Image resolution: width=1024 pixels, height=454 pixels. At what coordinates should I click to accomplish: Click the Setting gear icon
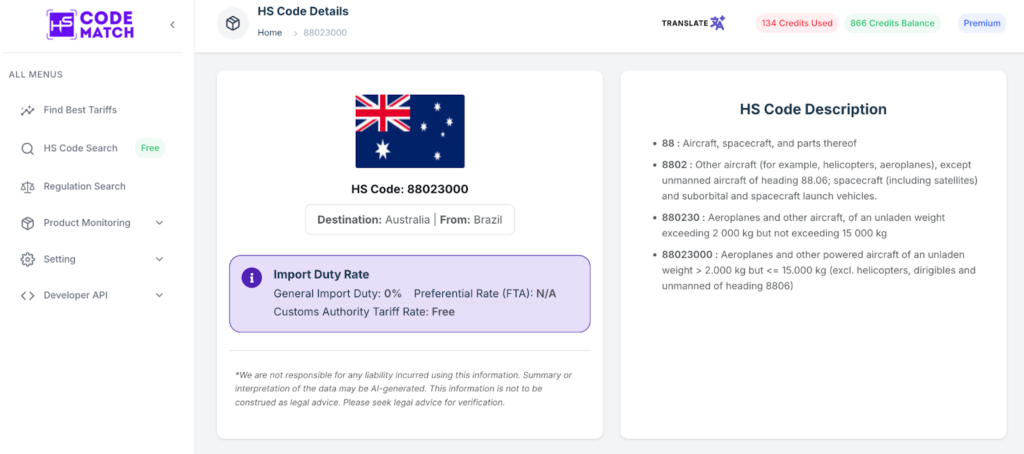[27, 259]
